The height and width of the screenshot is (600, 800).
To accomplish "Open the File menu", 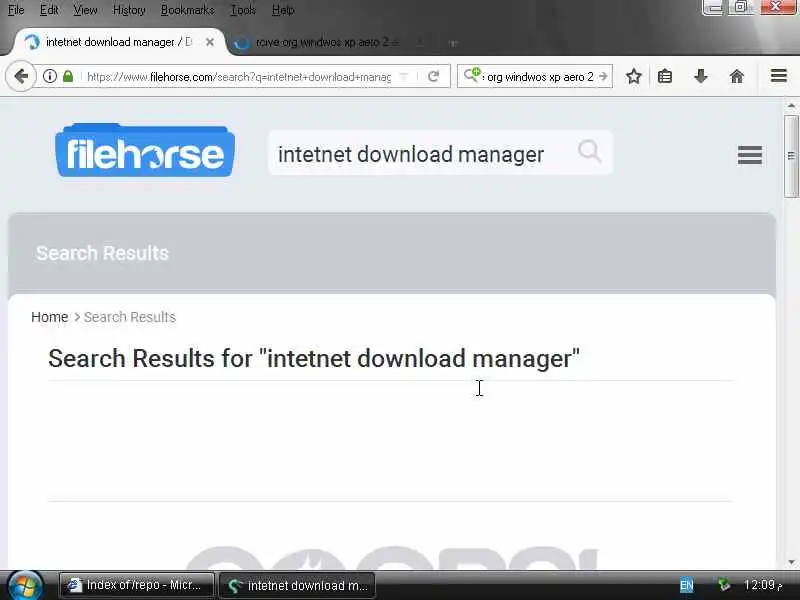I will [16, 10].
